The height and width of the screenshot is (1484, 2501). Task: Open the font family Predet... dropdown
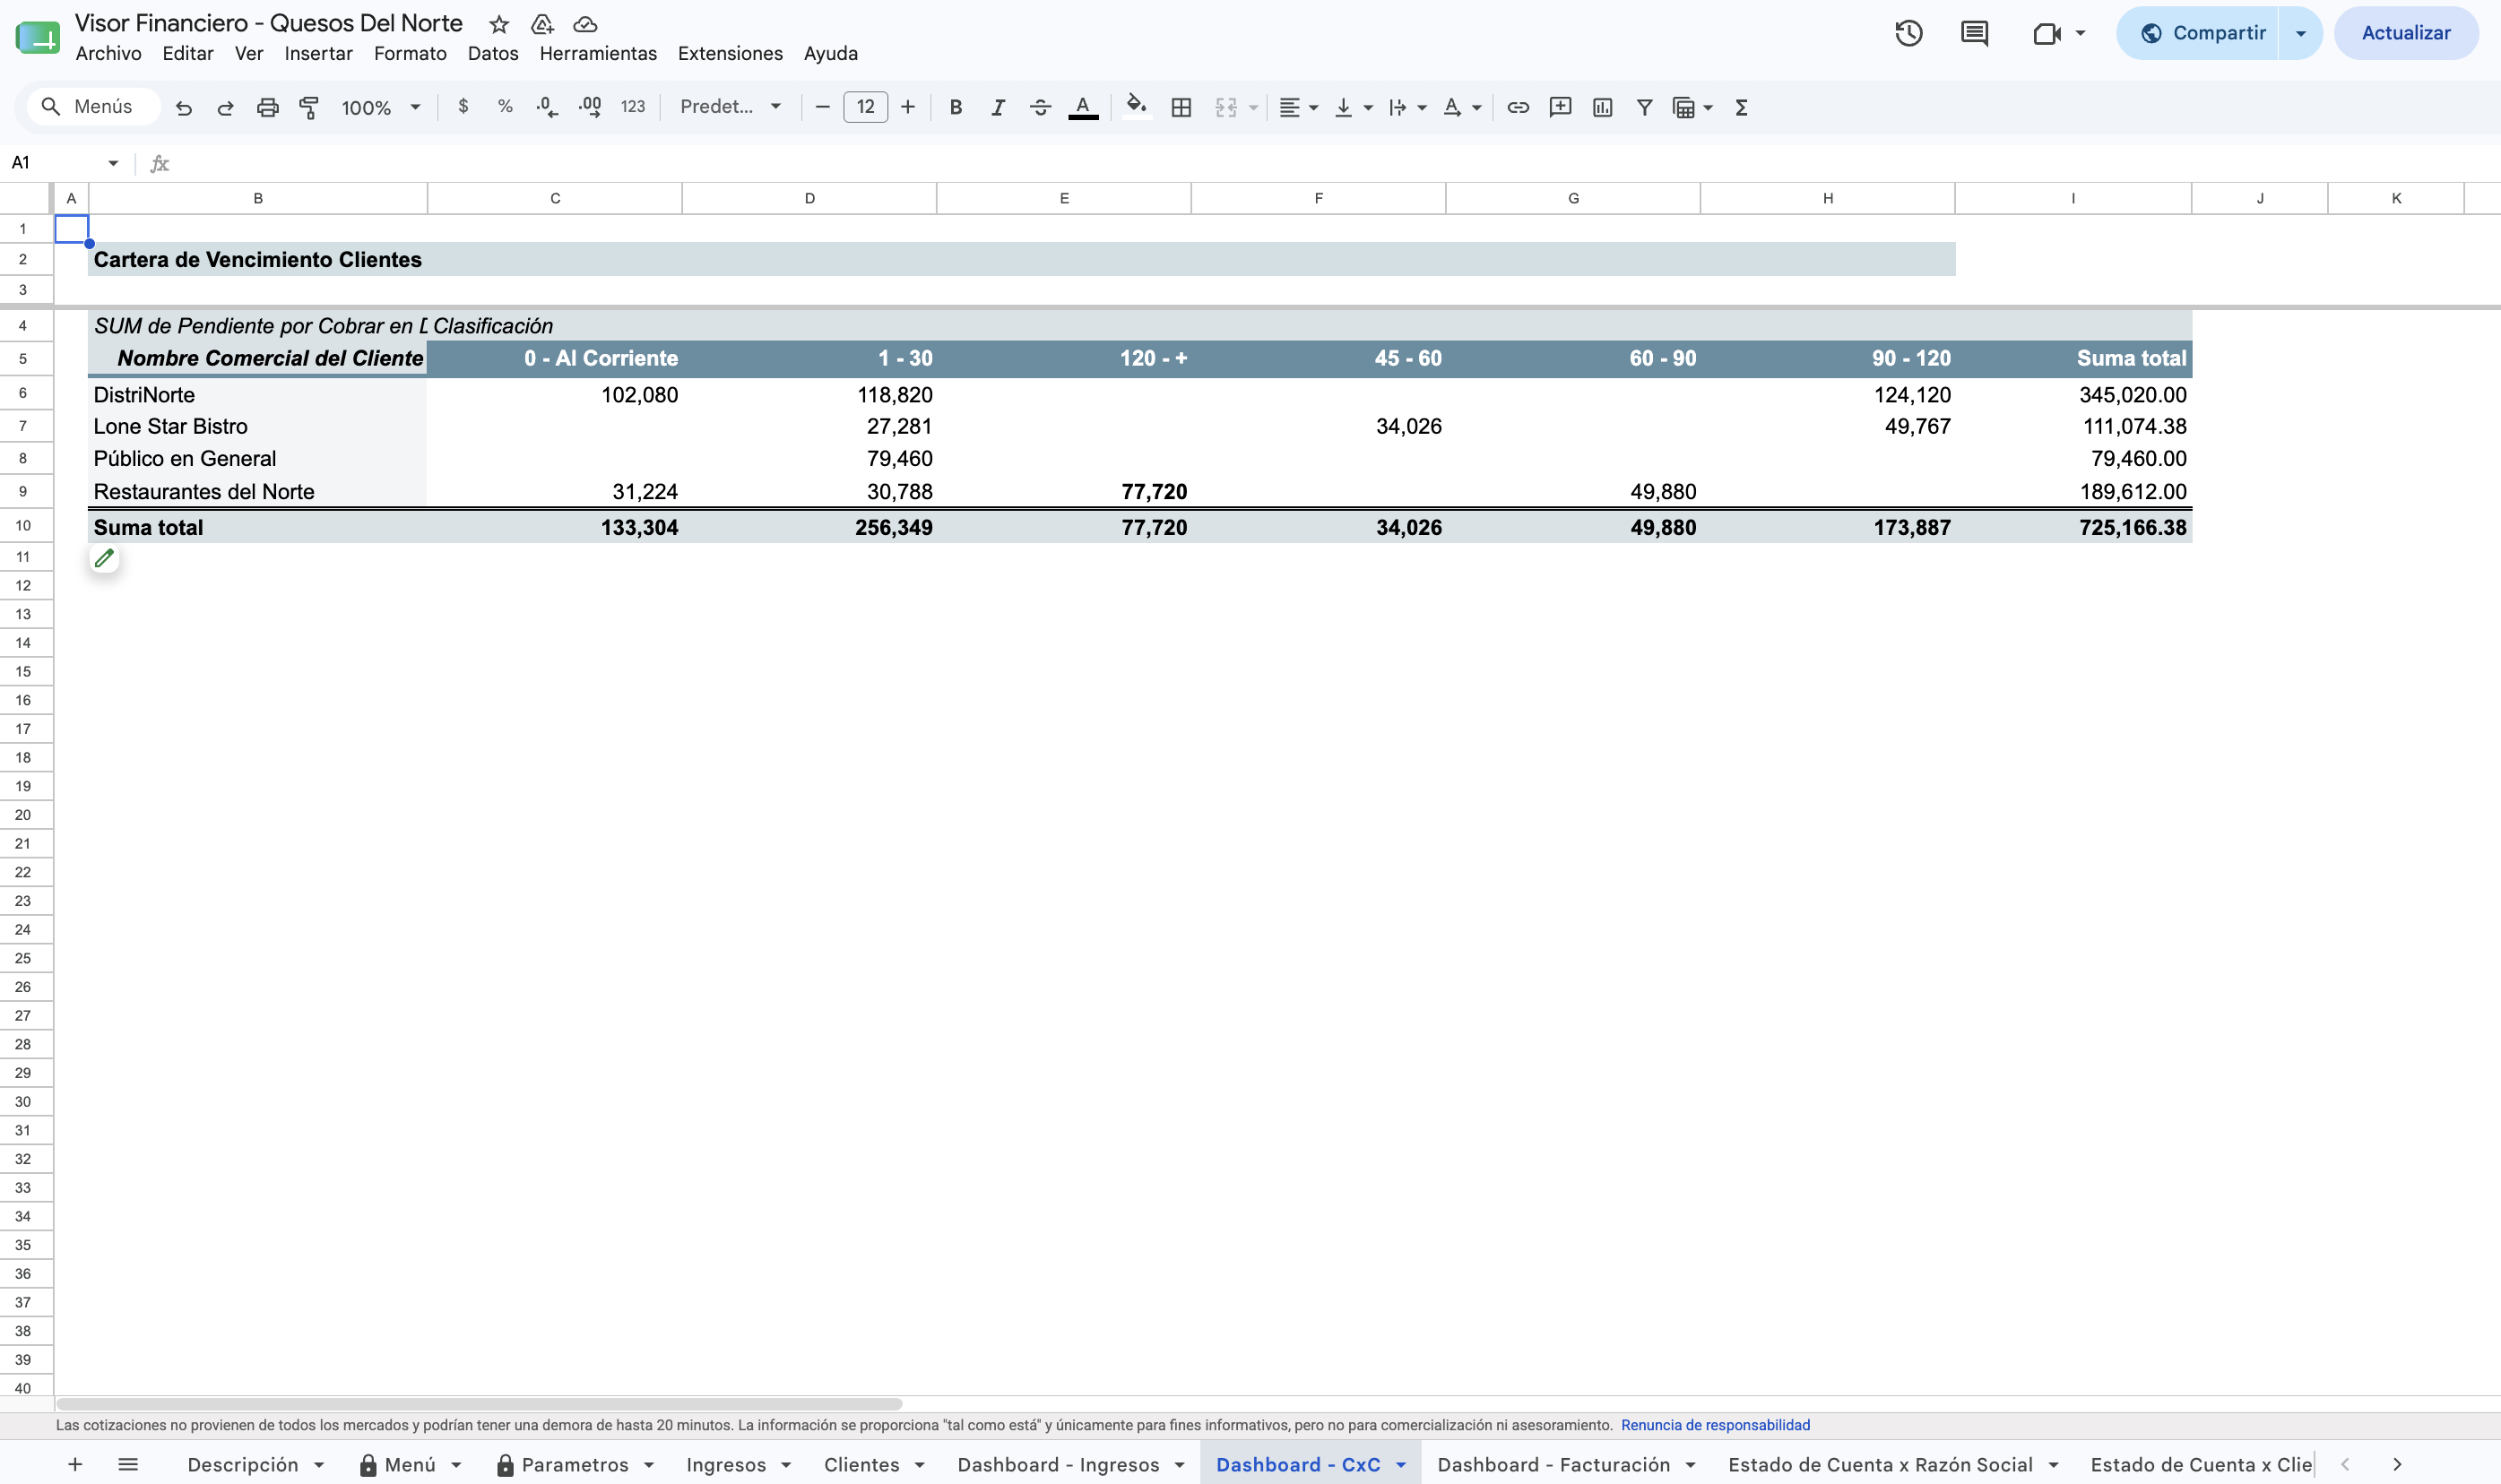click(x=731, y=107)
